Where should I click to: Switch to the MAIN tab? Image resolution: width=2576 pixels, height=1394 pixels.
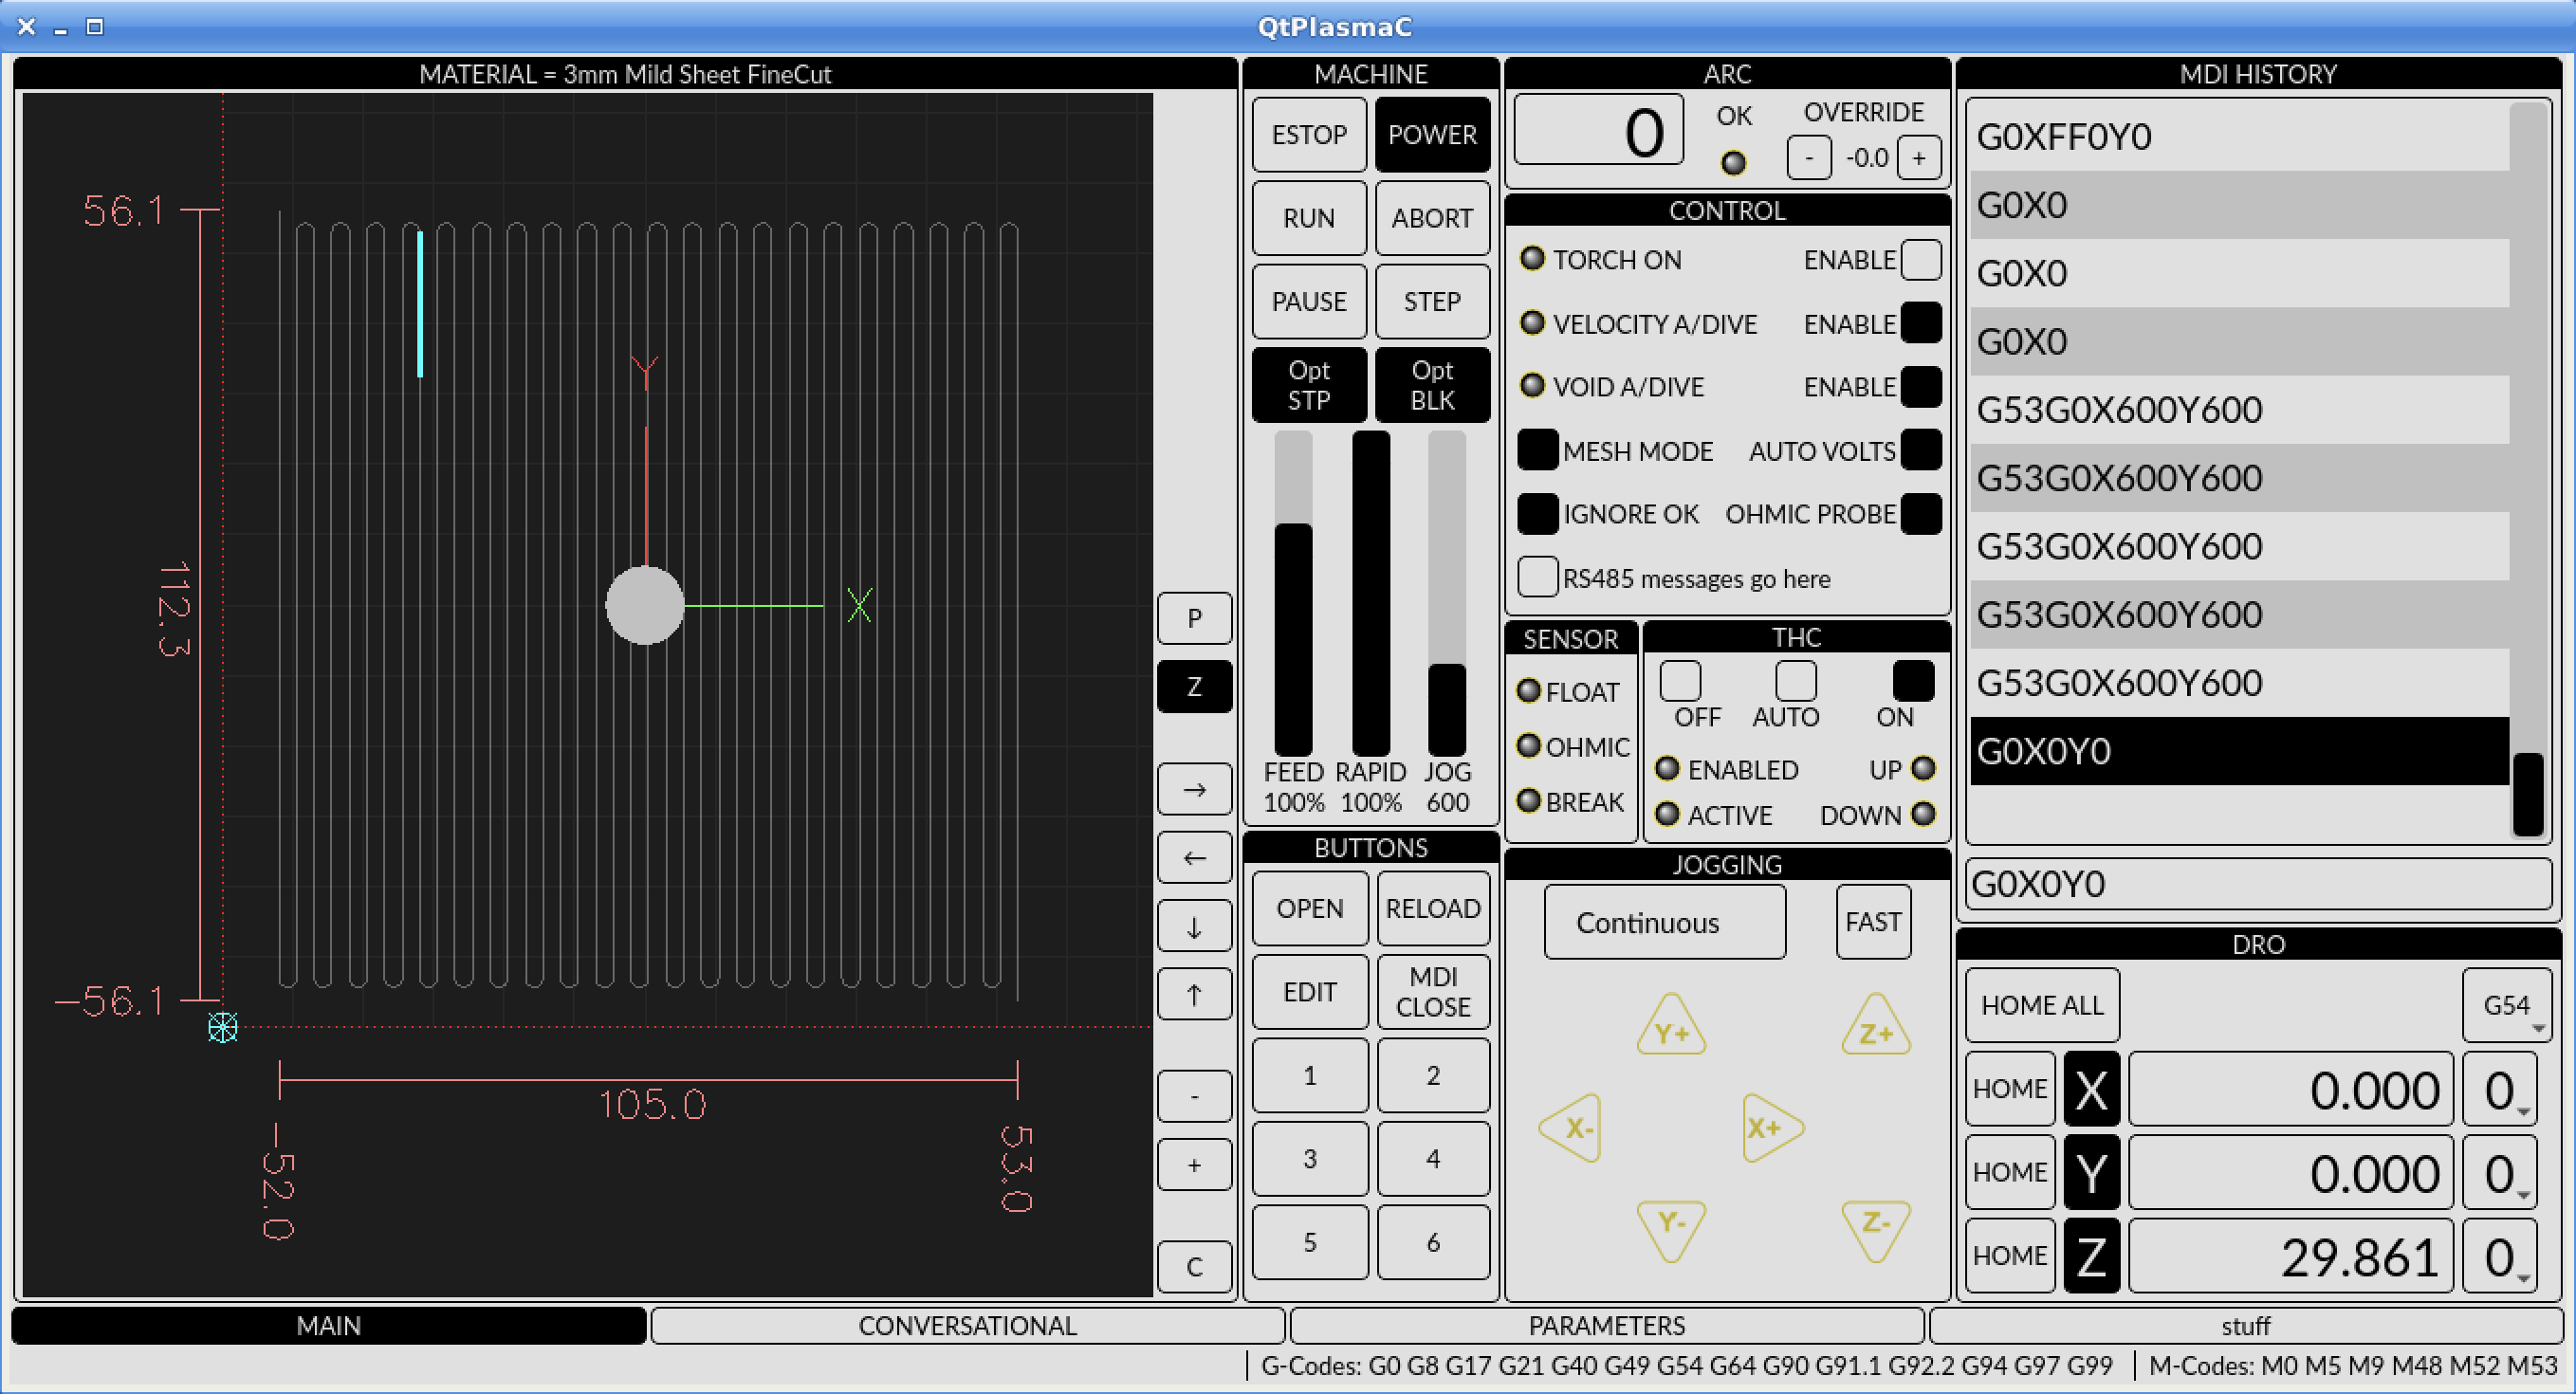[x=329, y=1326]
